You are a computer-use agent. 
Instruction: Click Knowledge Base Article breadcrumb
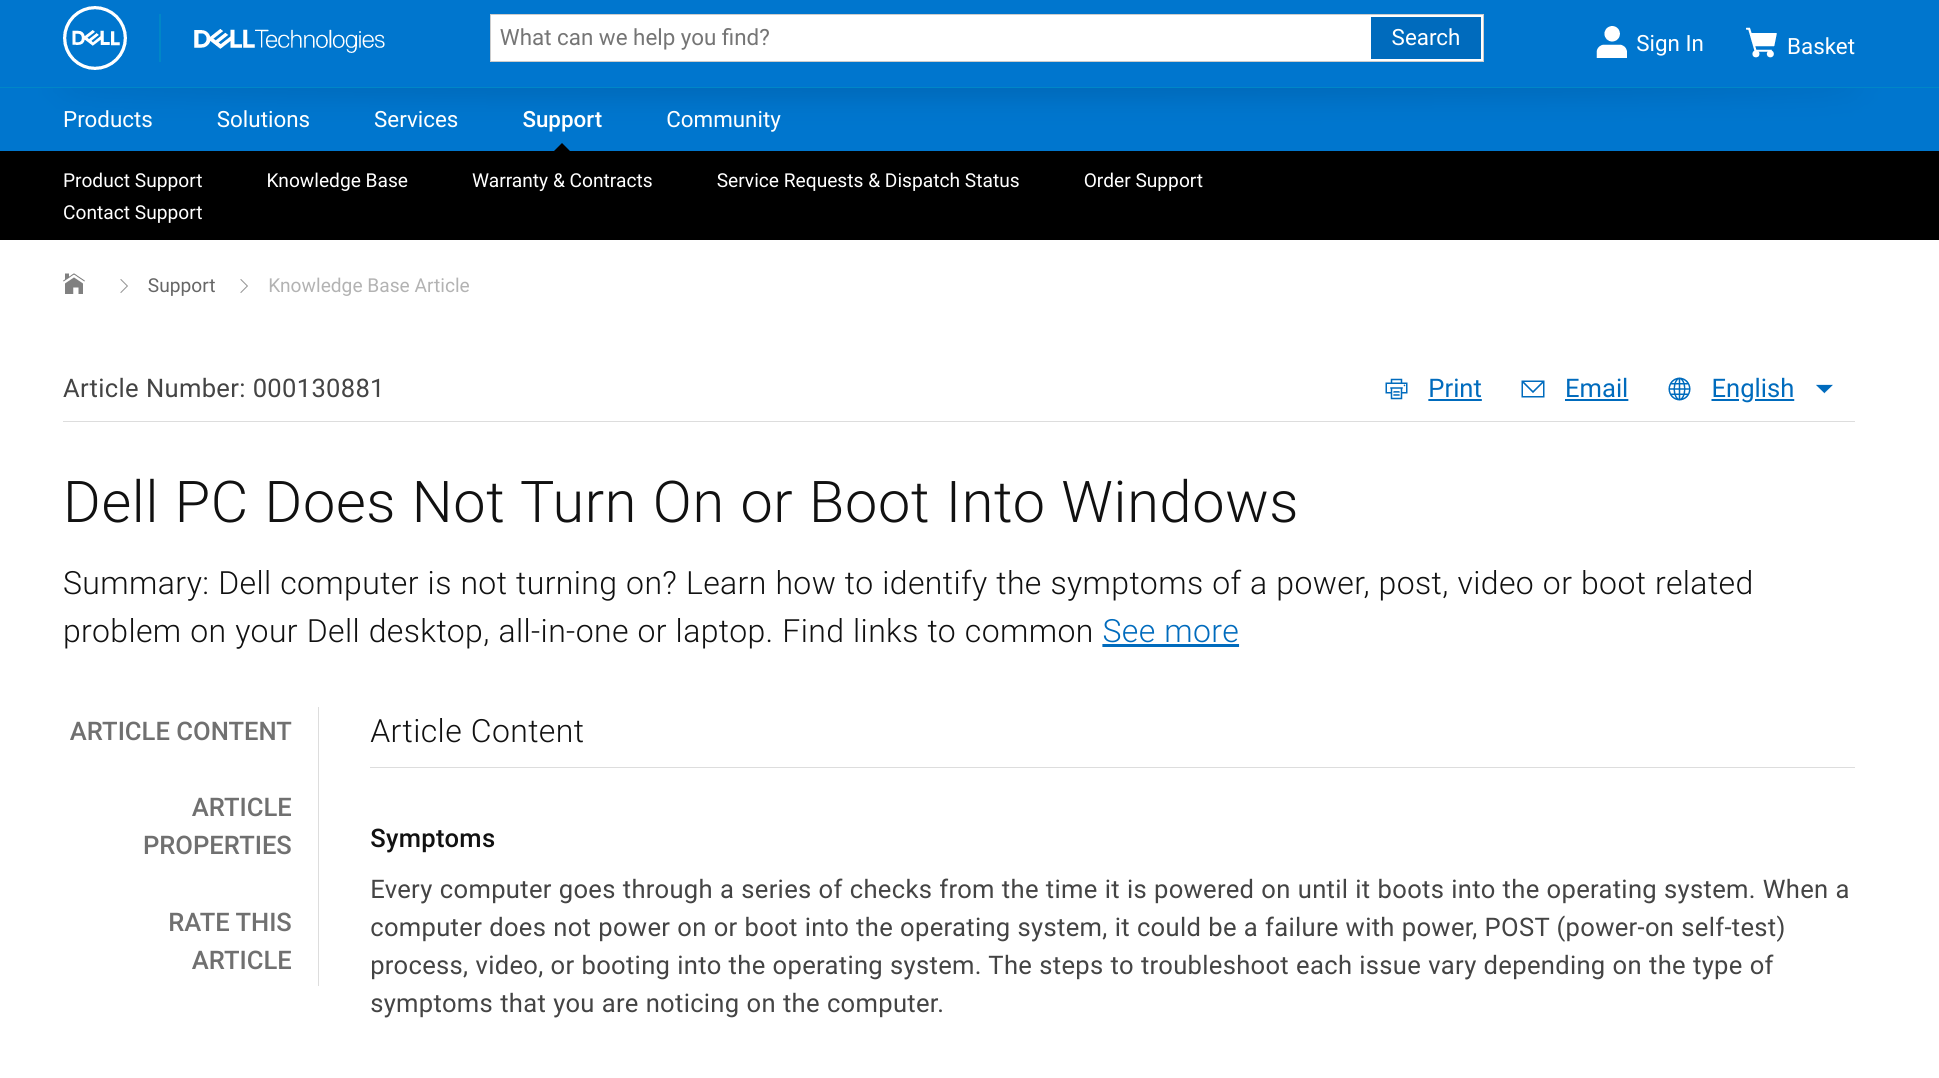point(369,285)
